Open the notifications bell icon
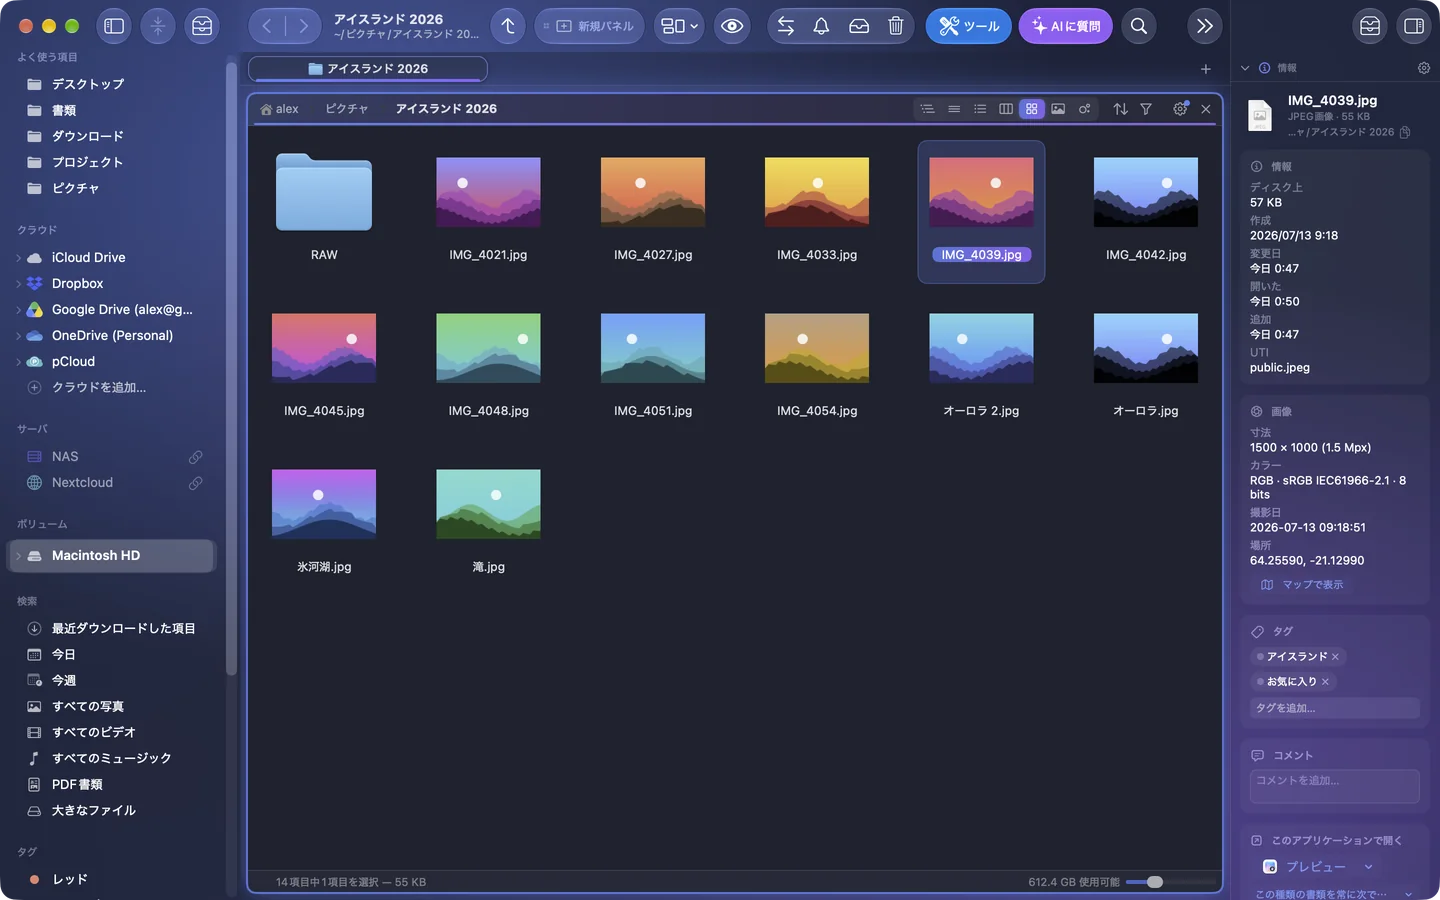The height and width of the screenshot is (900, 1440). 821,26
